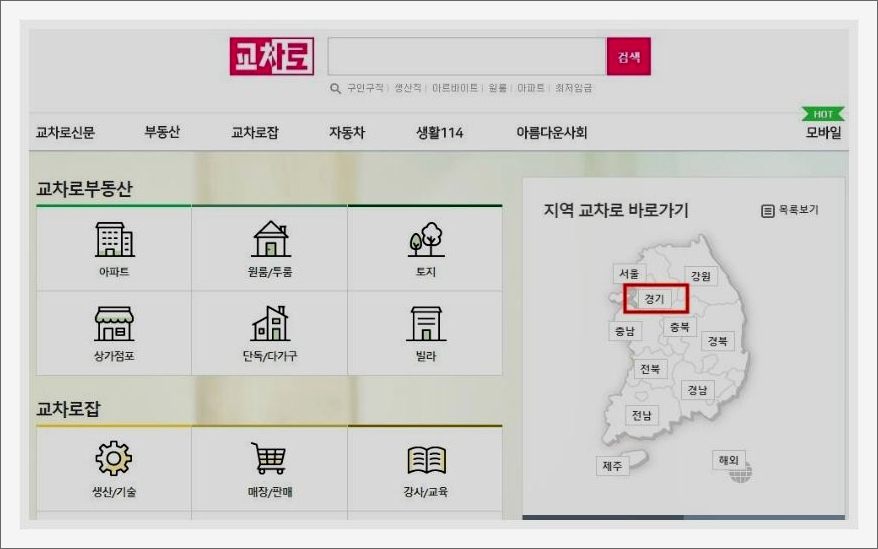This screenshot has height=549, width=878.
Task: Click the 목록보기 list icon
Action: pyautogui.click(x=767, y=211)
